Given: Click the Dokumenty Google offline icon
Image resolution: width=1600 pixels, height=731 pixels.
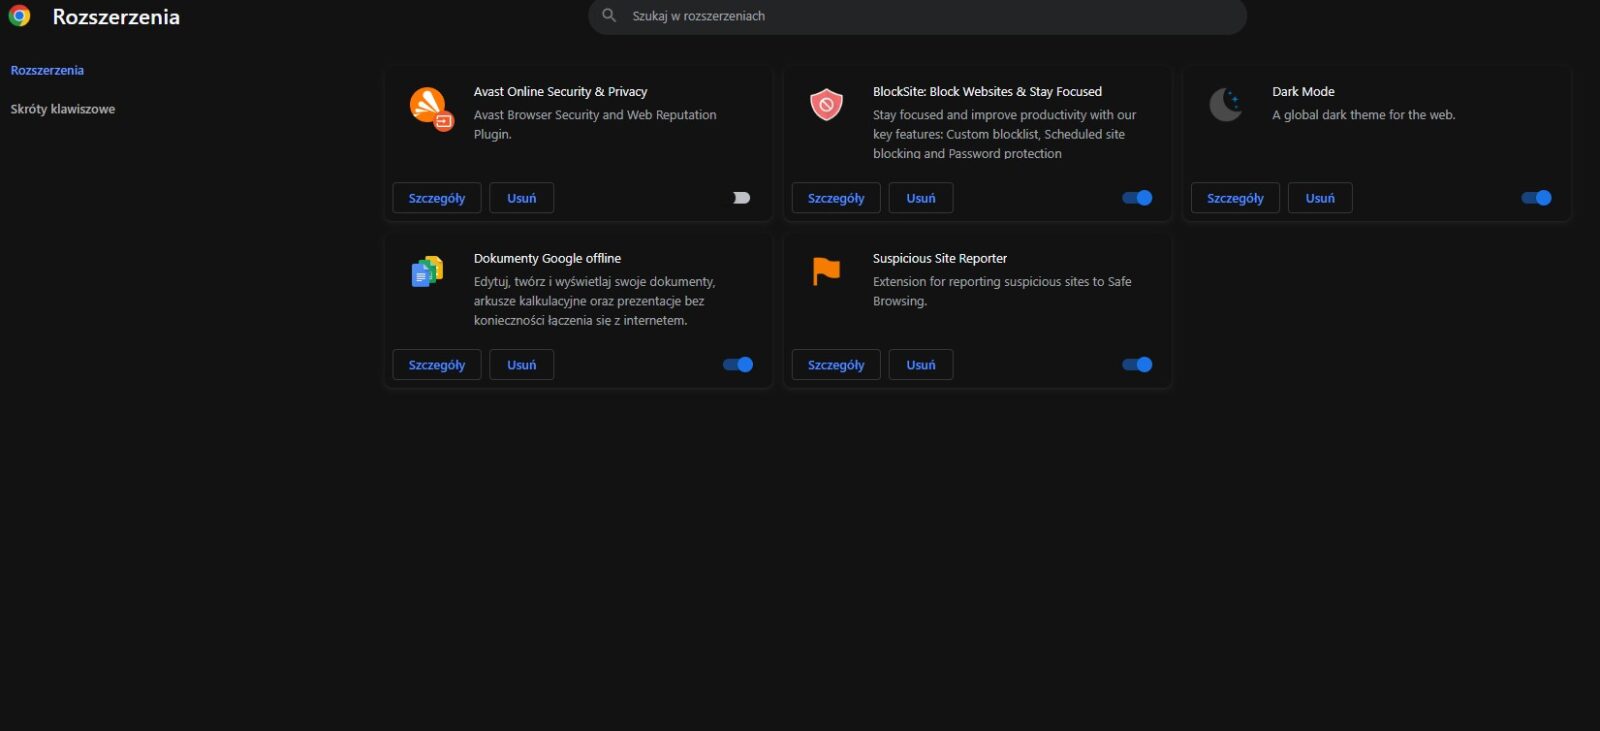Looking at the screenshot, I should [x=427, y=271].
